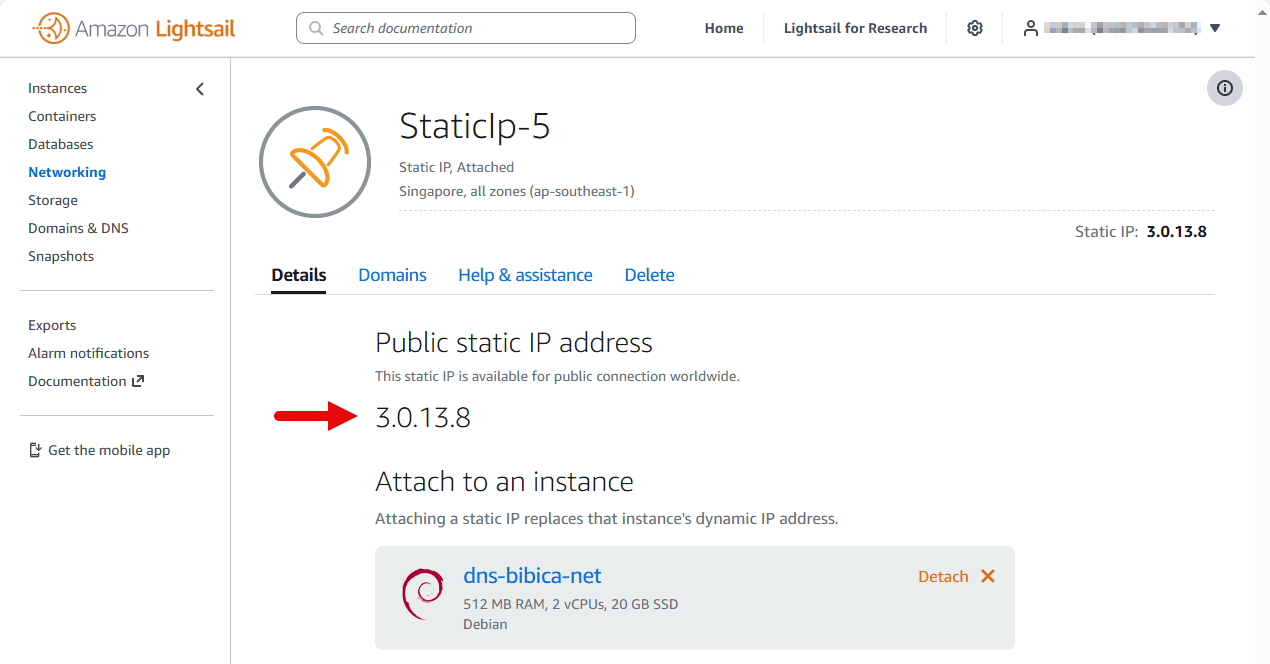This screenshot has width=1270, height=664.
Task: Click the info circle icon
Action: 1224,88
